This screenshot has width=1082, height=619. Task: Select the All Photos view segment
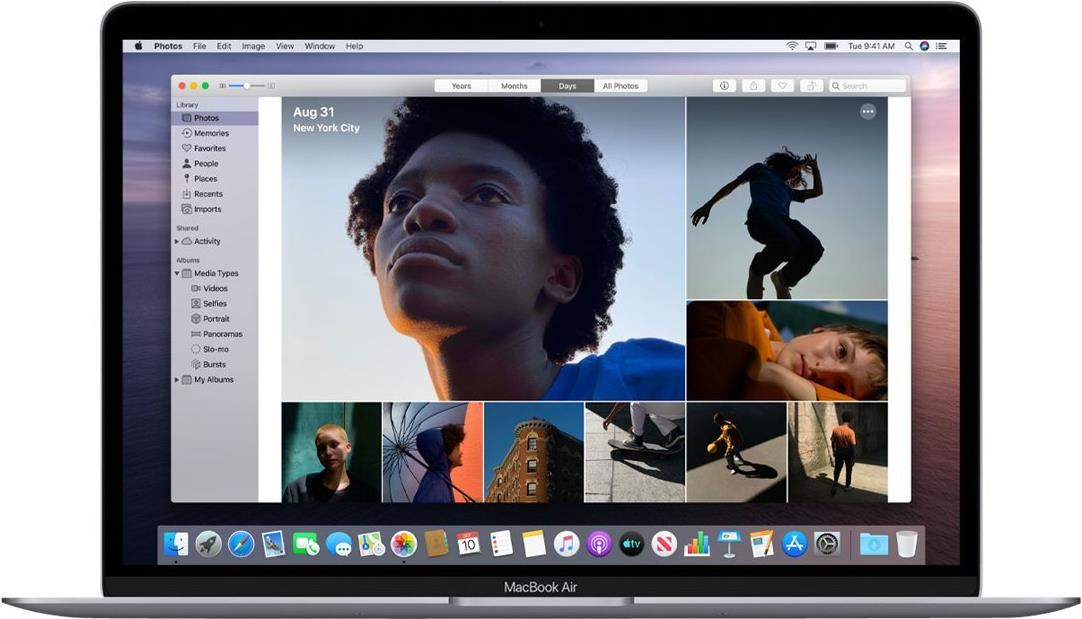tap(620, 86)
